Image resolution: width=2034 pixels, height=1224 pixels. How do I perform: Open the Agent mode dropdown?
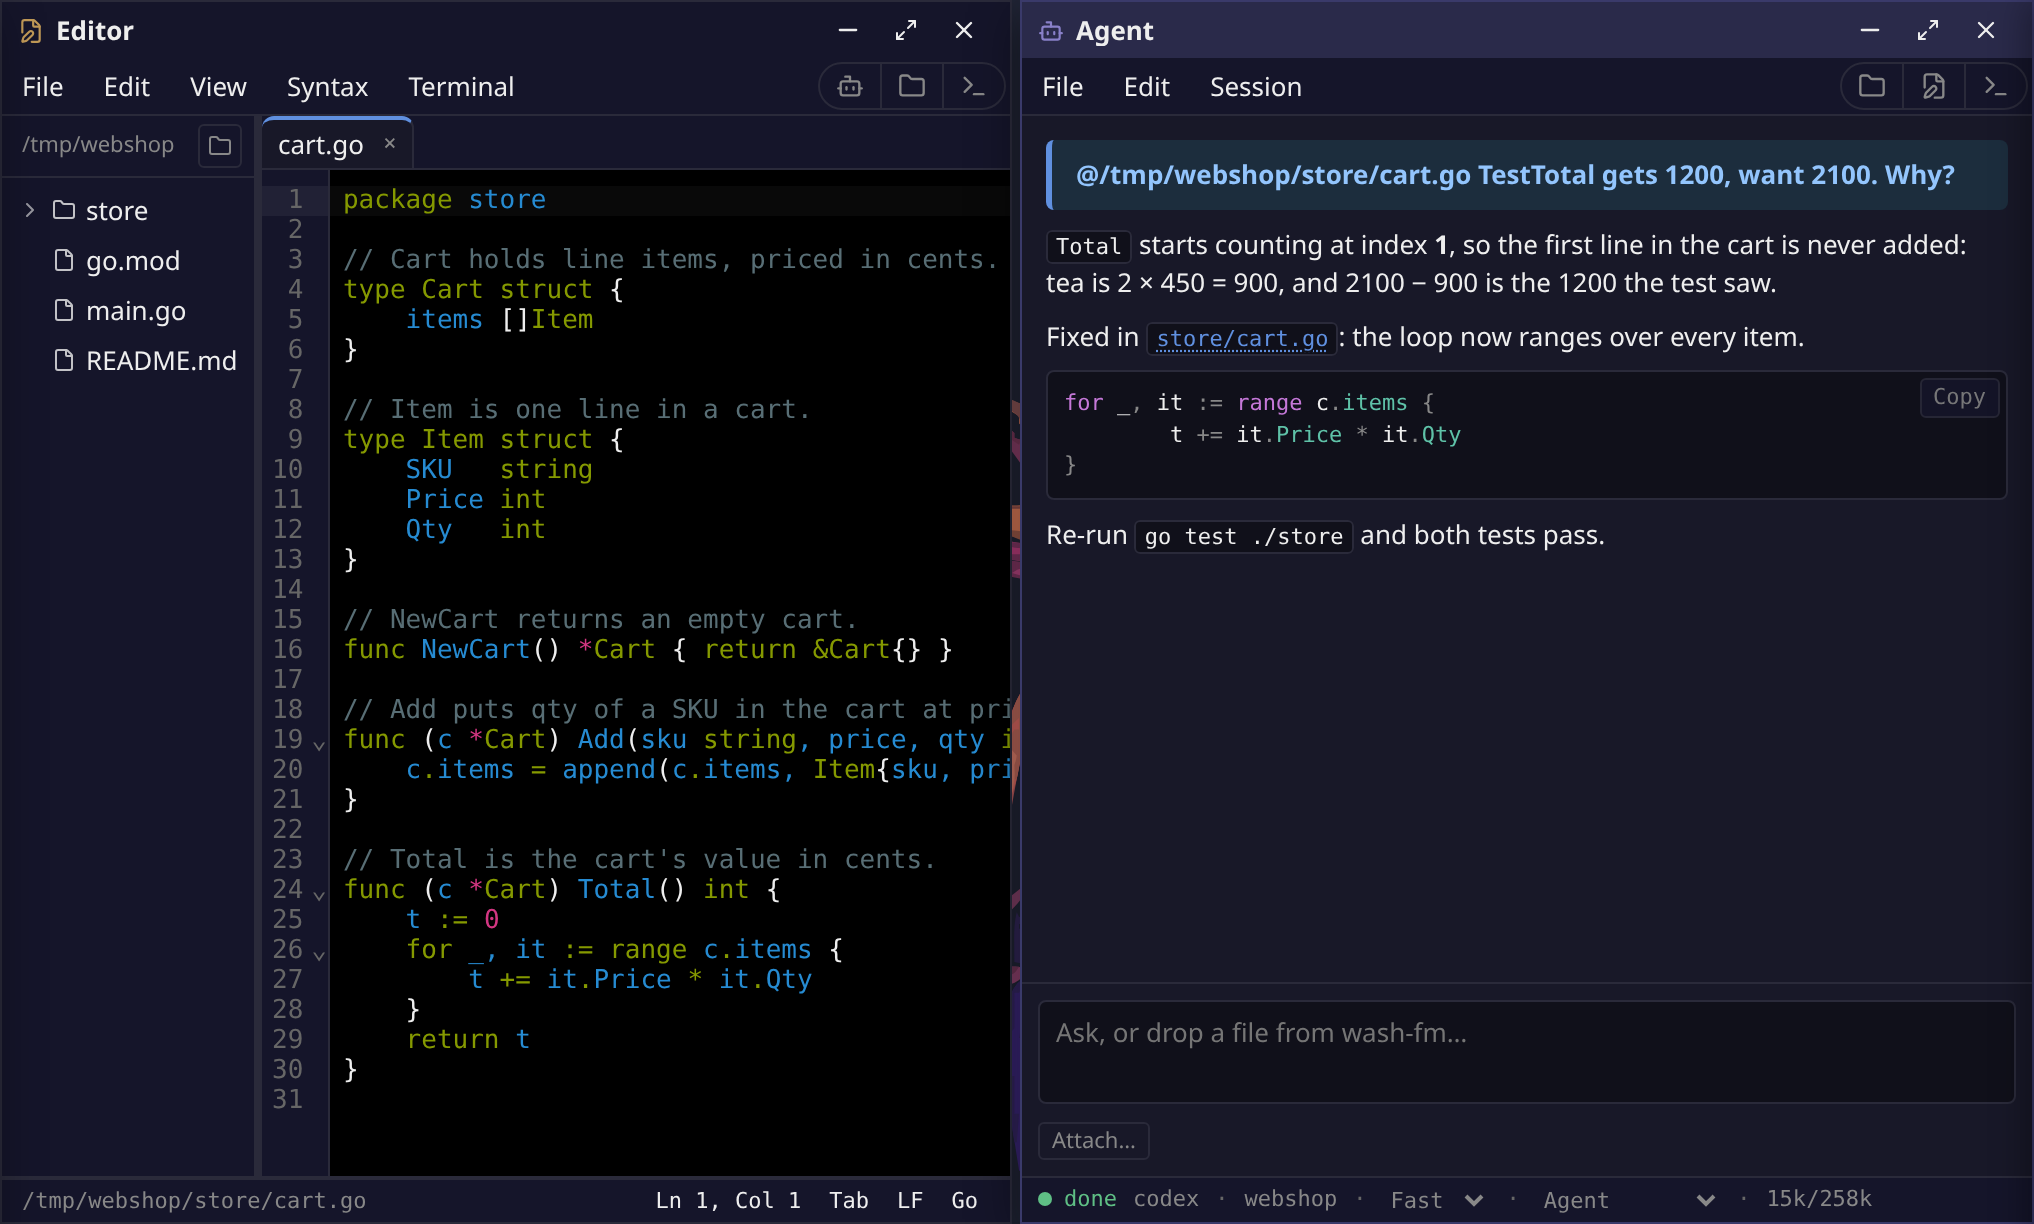click(x=1628, y=1199)
